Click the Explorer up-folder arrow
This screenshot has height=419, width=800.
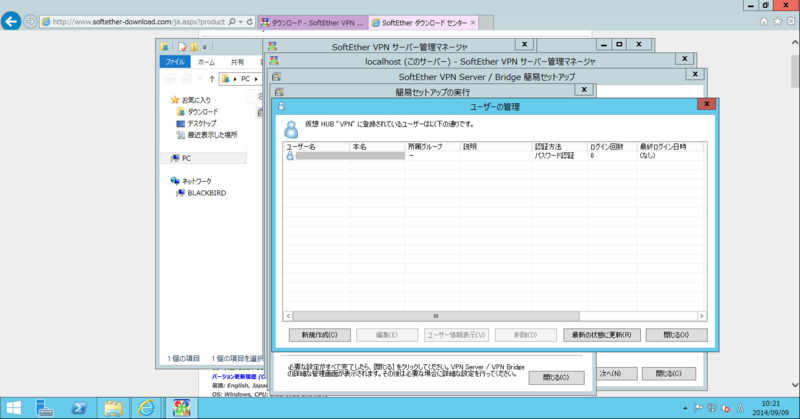212,79
